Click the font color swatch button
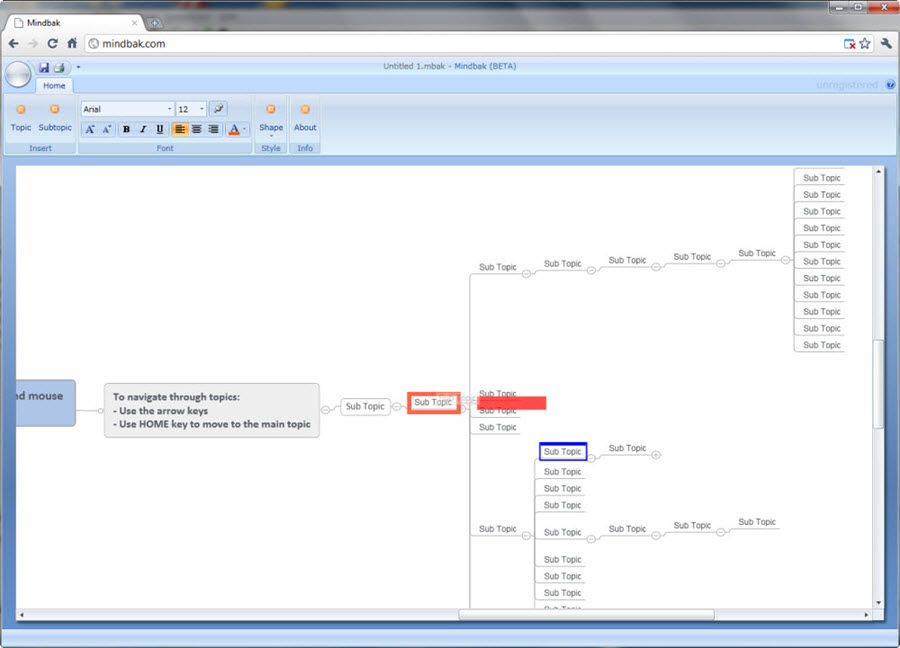Viewport: 900px width, 648px height. [235, 129]
